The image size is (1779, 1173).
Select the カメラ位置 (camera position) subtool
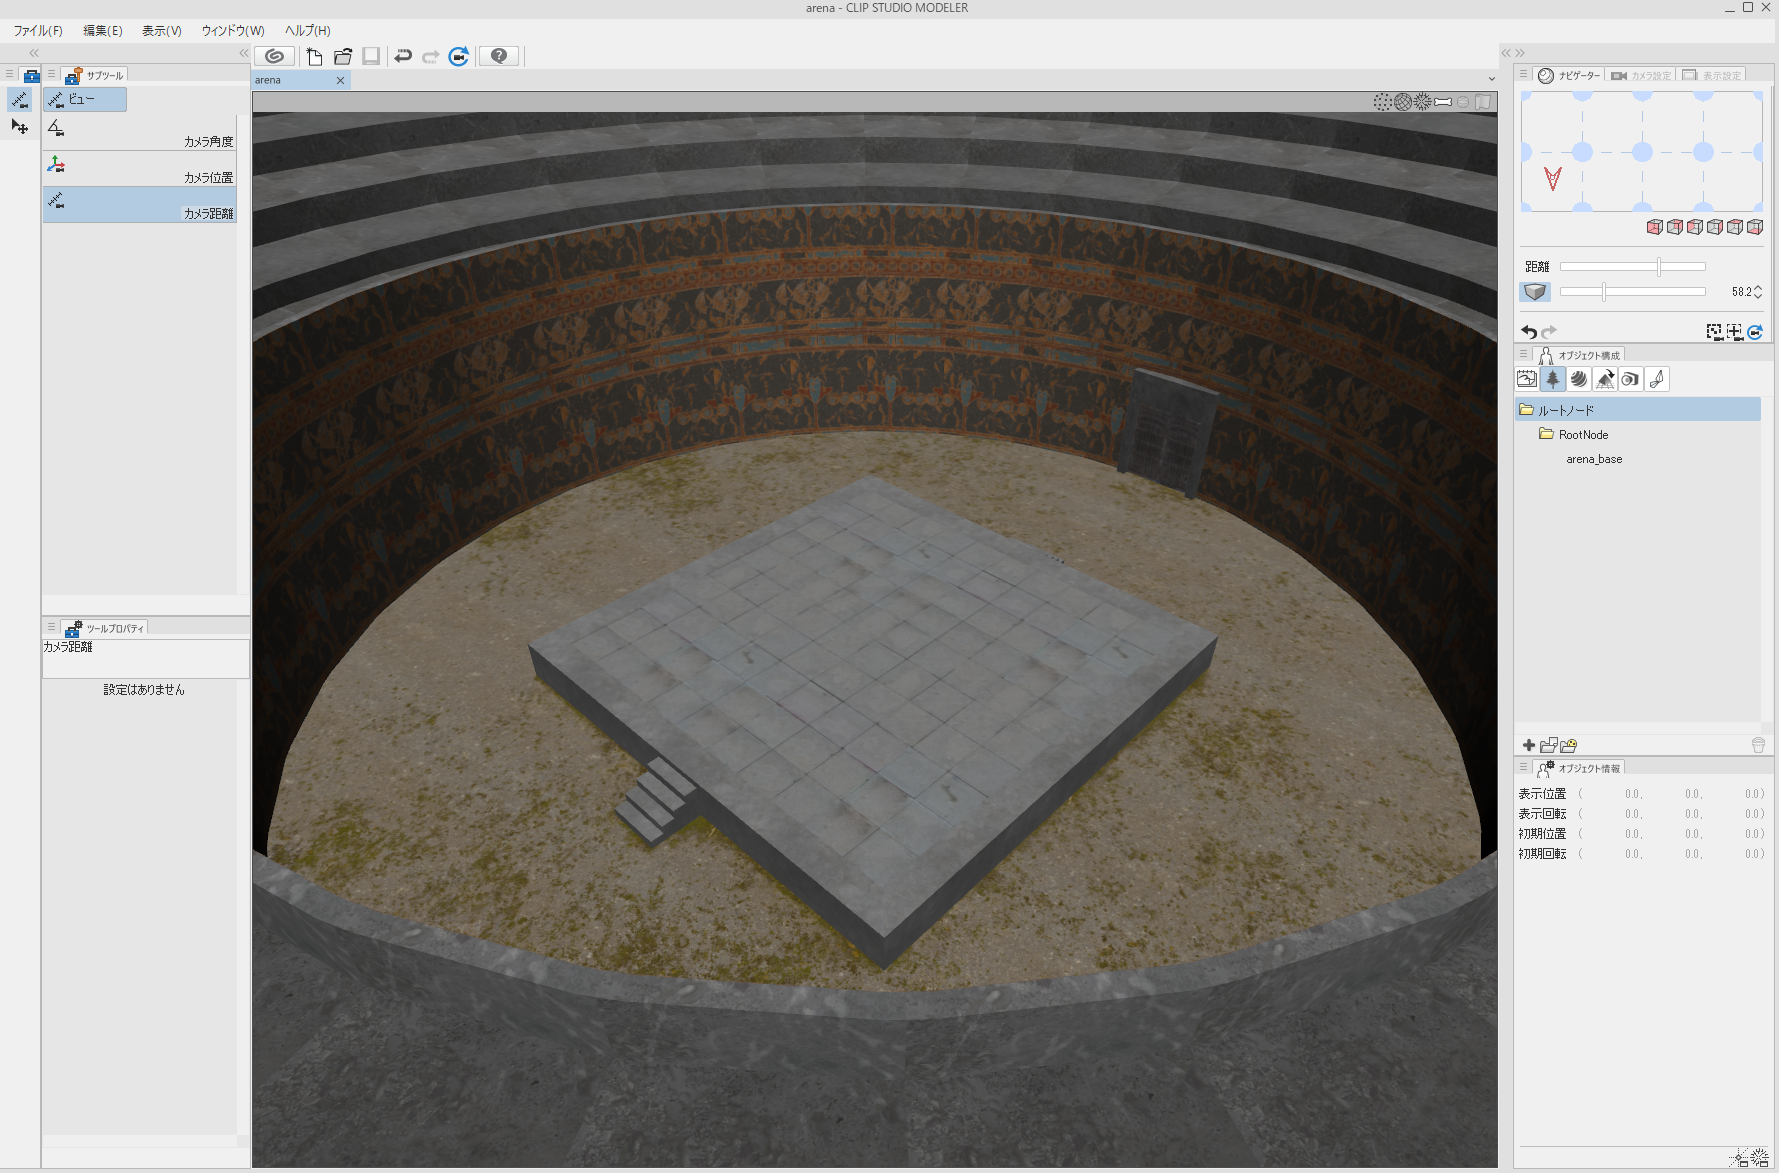point(139,169)
